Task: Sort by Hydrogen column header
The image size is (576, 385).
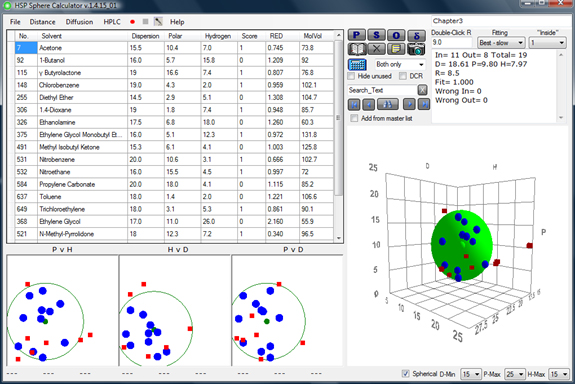Action: click(219, 36)
